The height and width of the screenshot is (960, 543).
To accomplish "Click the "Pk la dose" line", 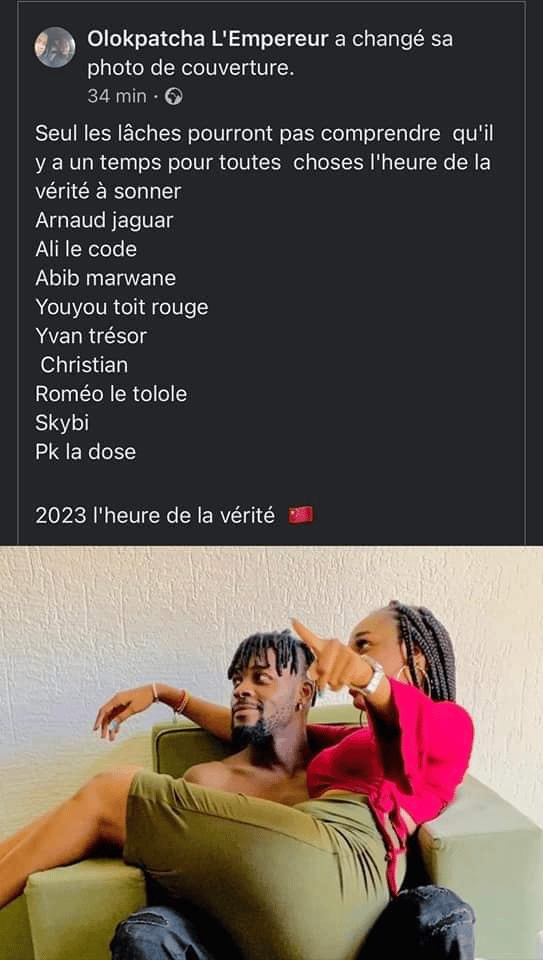I will pyautogui.click(x=86, y=452).
